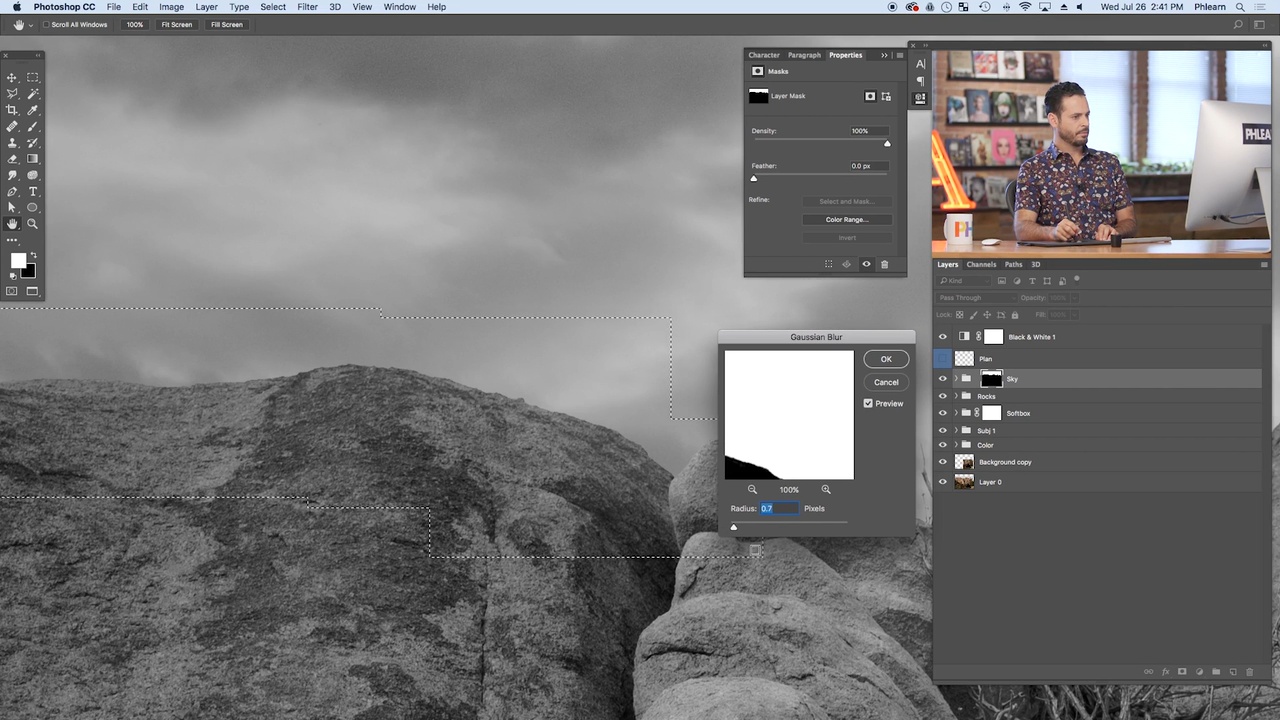1280x720 pixels.
Task: Expand the Sky group
Action: (956, 379)
